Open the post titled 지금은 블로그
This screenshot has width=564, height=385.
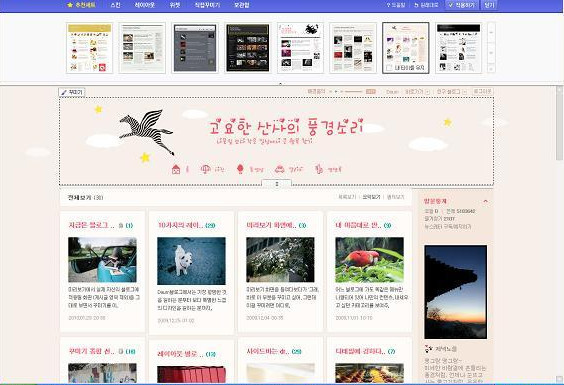(x=91, y=225)
